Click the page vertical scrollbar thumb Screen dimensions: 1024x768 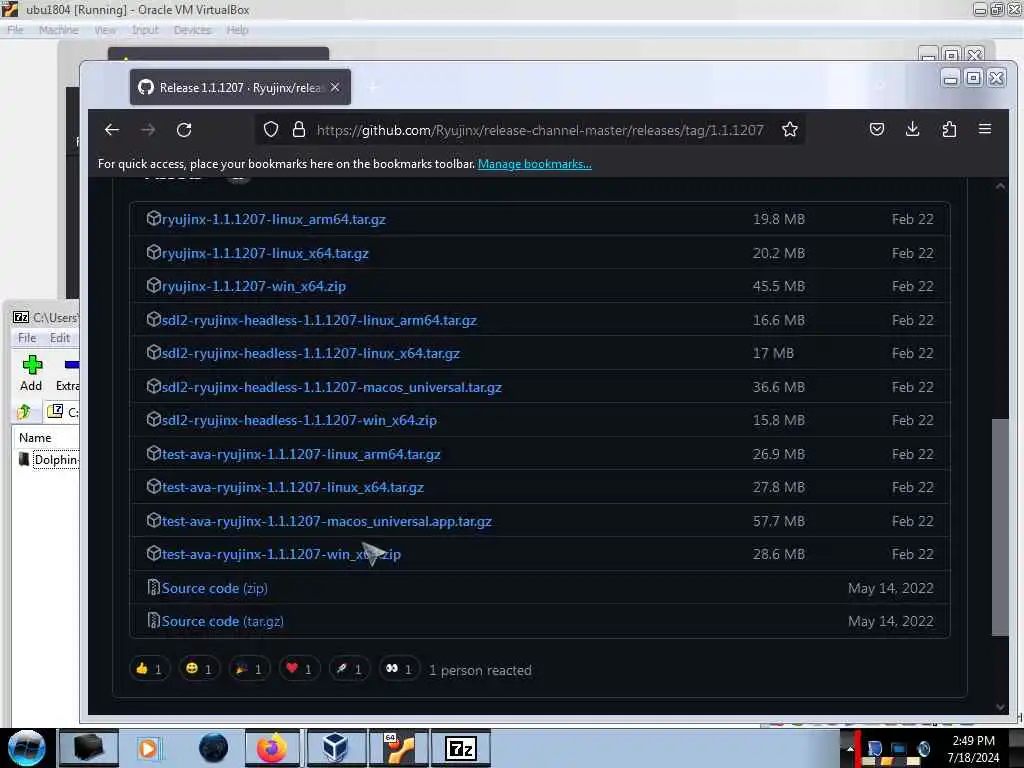coord(1000,527)
